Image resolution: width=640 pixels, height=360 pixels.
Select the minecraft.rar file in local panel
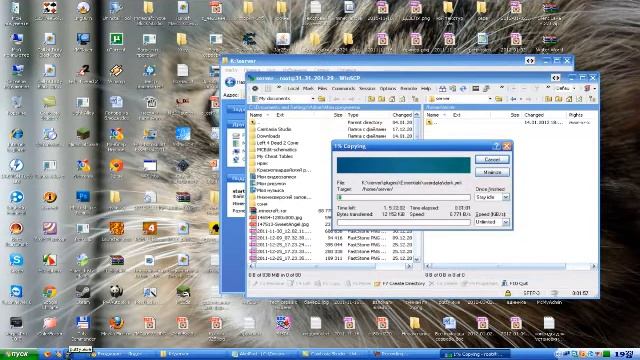(272, 211)
